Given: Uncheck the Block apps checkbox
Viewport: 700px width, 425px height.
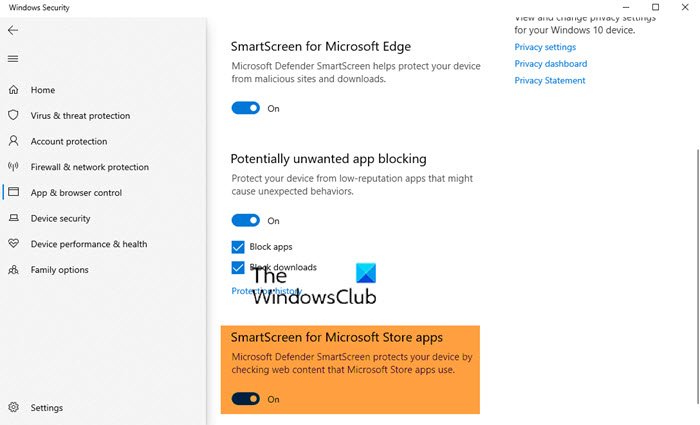Looking at the screenshot, I should [238, 247].
